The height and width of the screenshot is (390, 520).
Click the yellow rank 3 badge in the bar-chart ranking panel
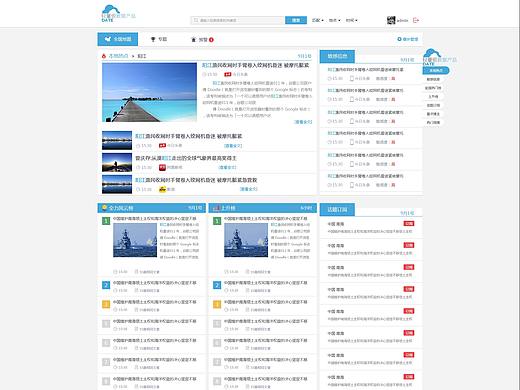[217, 304]
